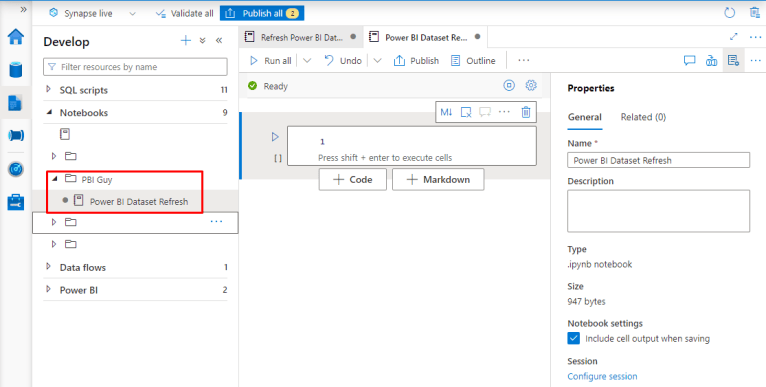The image size is (766, 387).
Task: Open more toolbar options ellipsis
Action: 524,61
